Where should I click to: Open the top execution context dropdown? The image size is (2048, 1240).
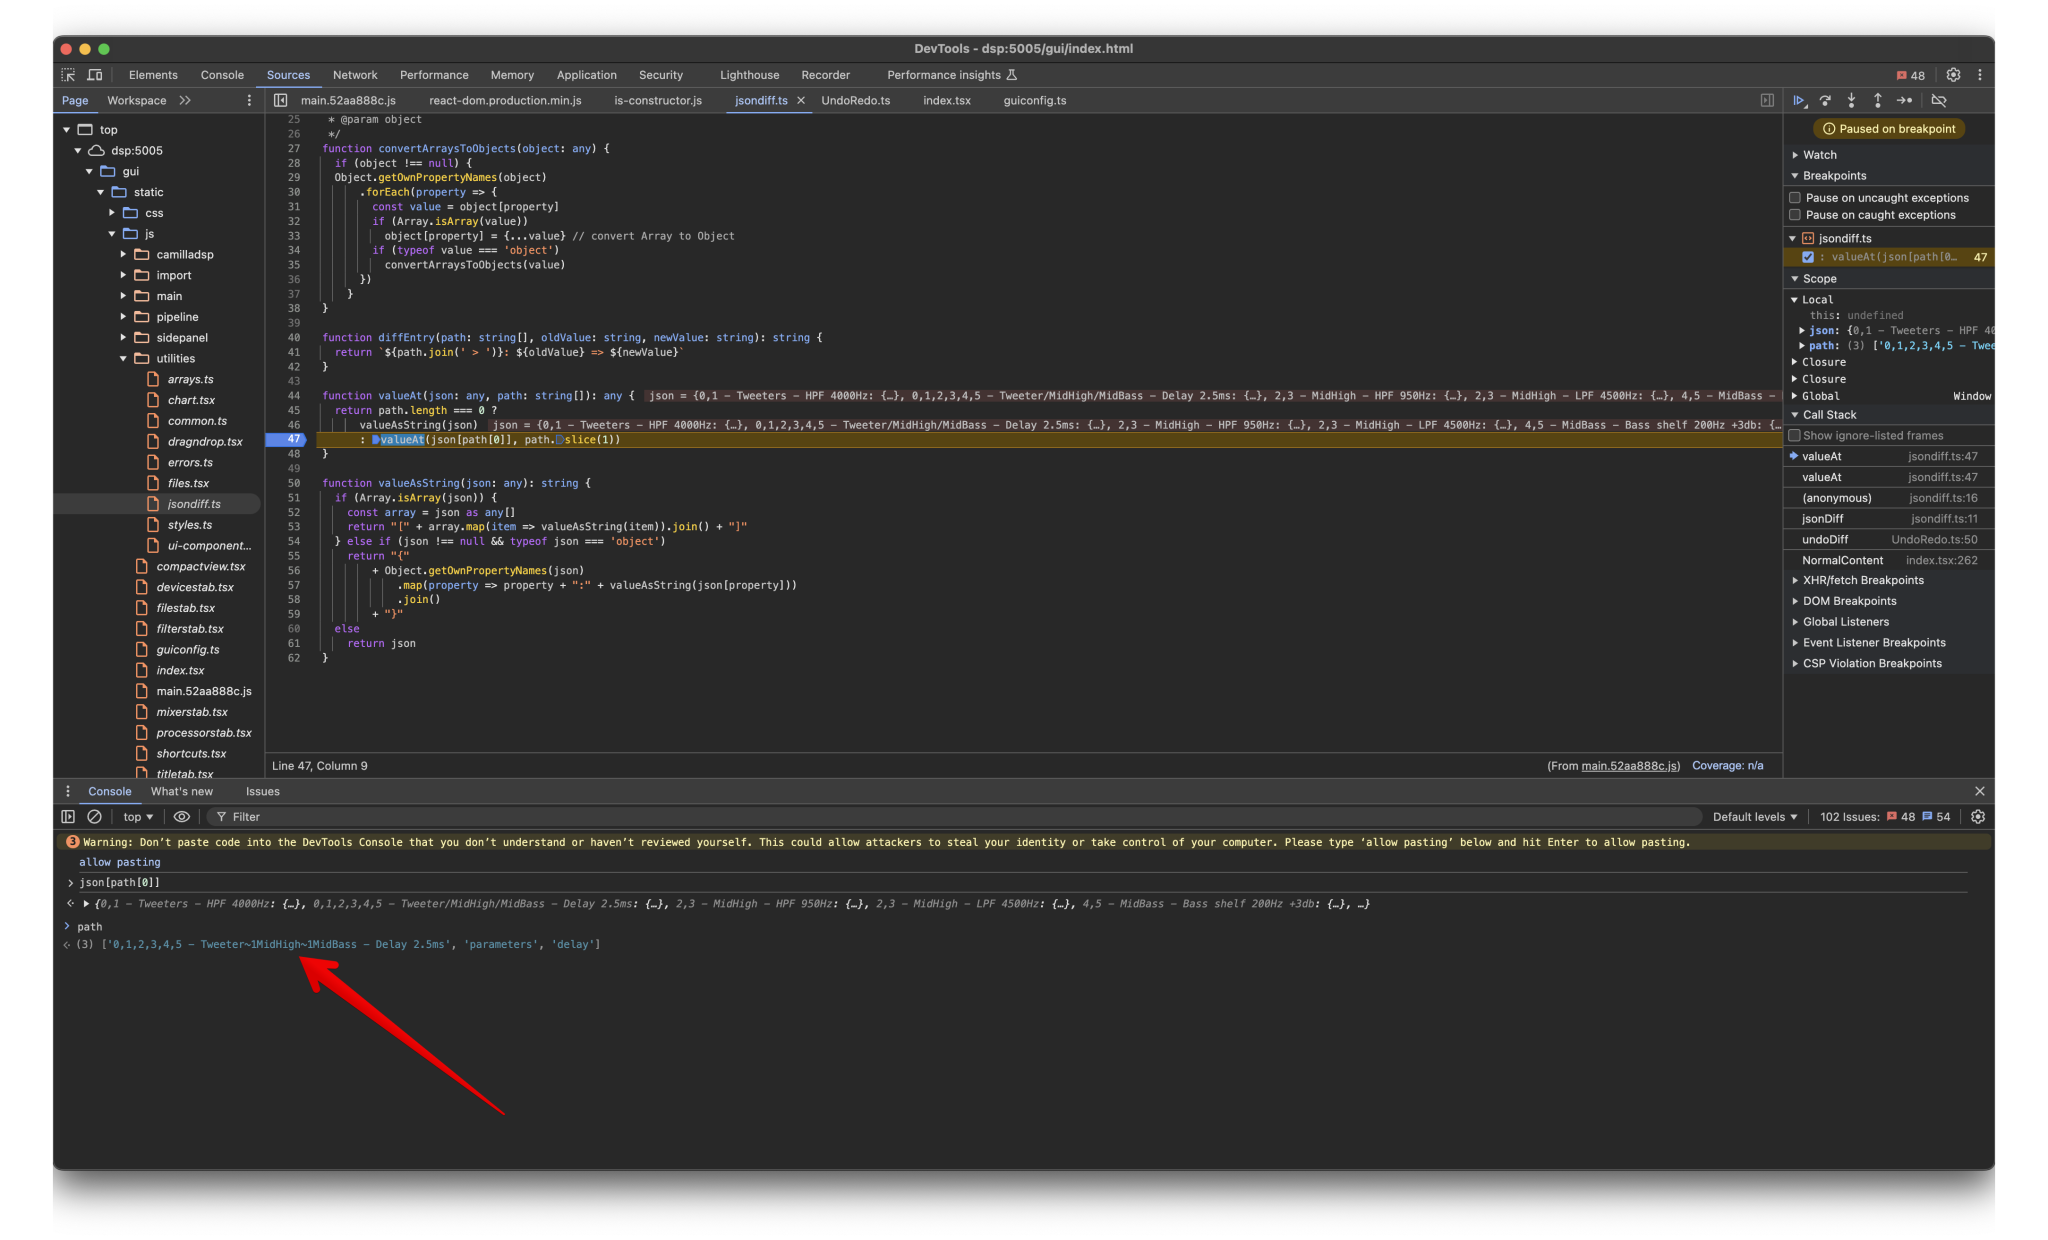[x=138, y=817]
